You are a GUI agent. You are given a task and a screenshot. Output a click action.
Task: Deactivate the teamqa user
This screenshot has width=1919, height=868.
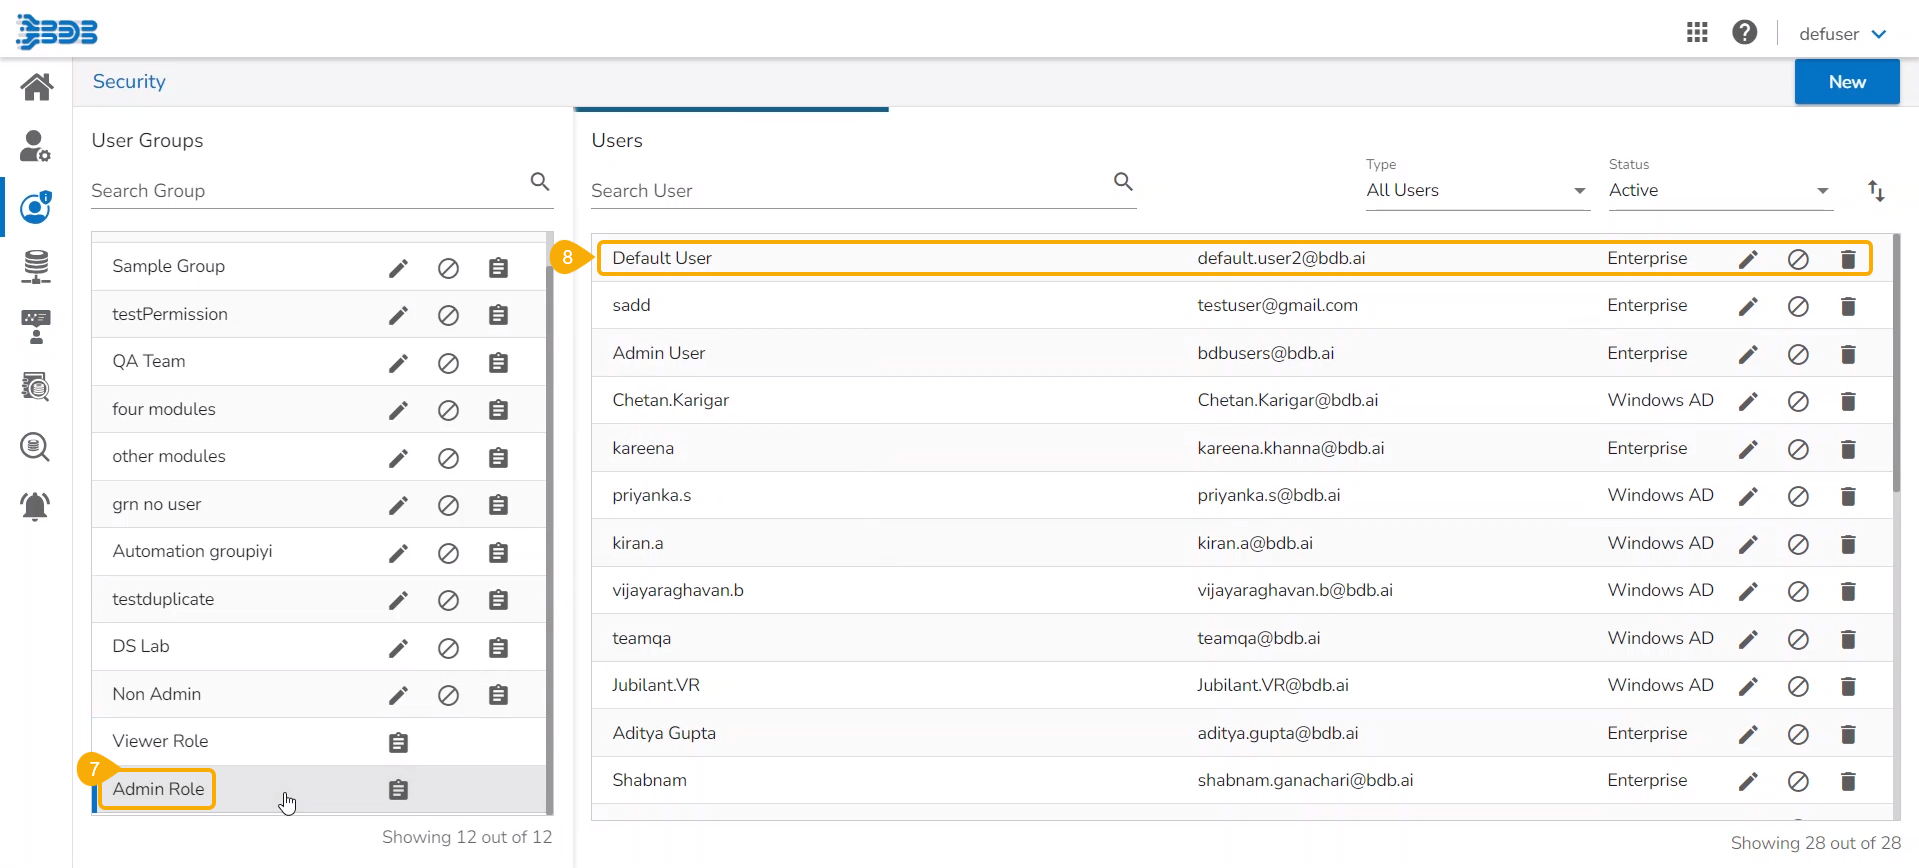[1798, 639]
